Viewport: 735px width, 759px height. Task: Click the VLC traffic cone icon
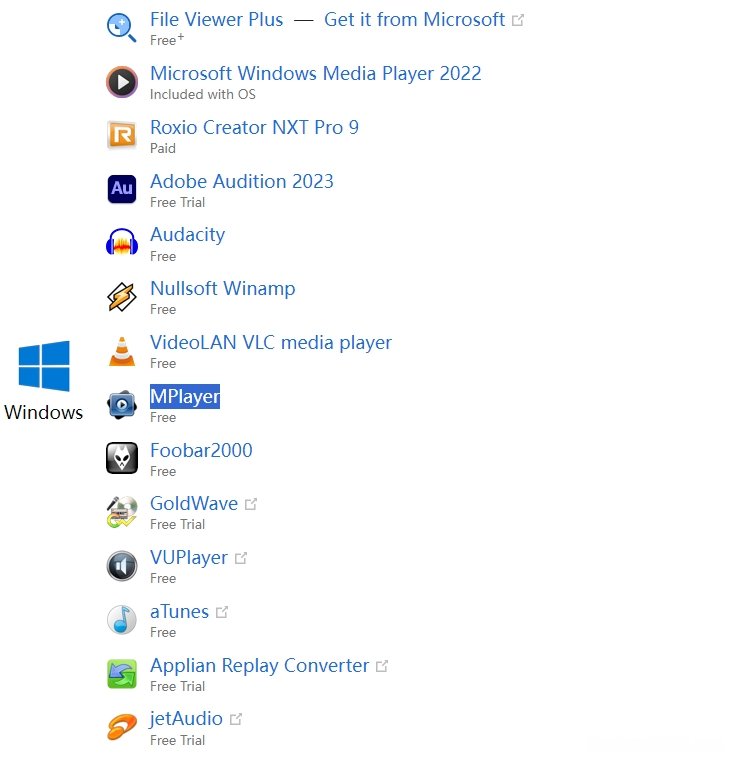point(122,351)
